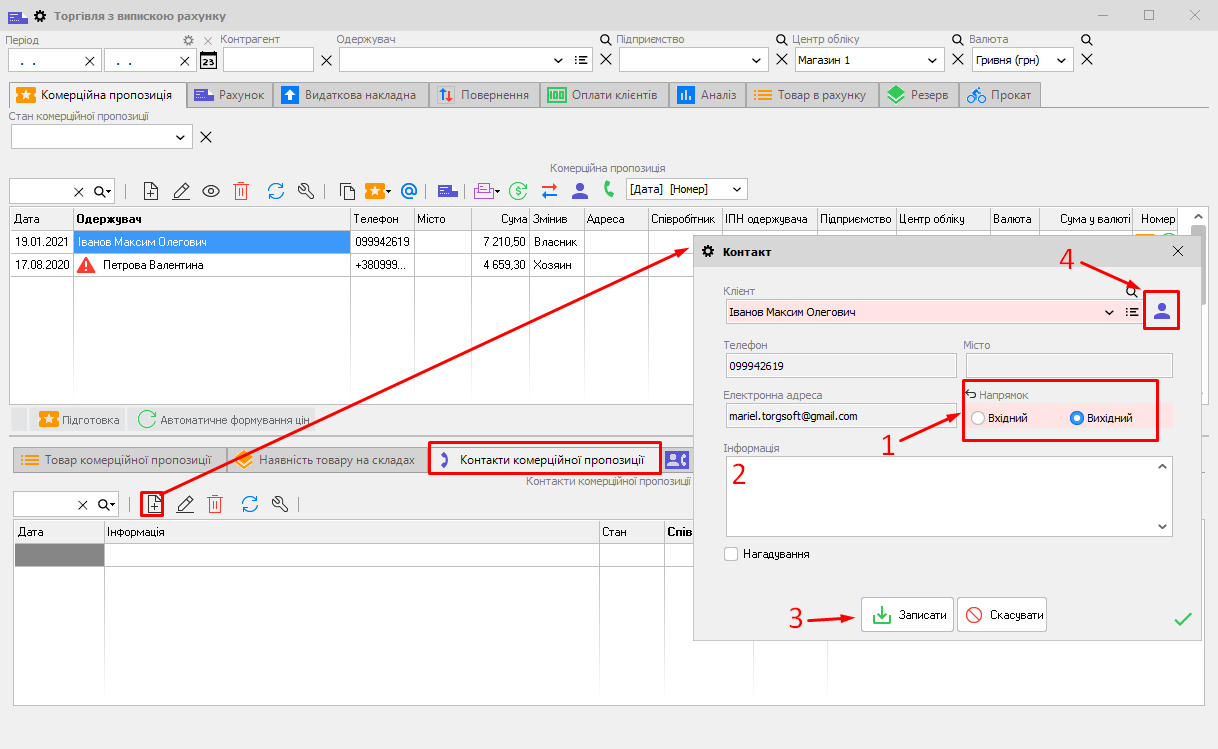1218x749 pixels.
Task: Enable the Нагадування checkbox
Action: pyautogui.click(x=731, y=554)
